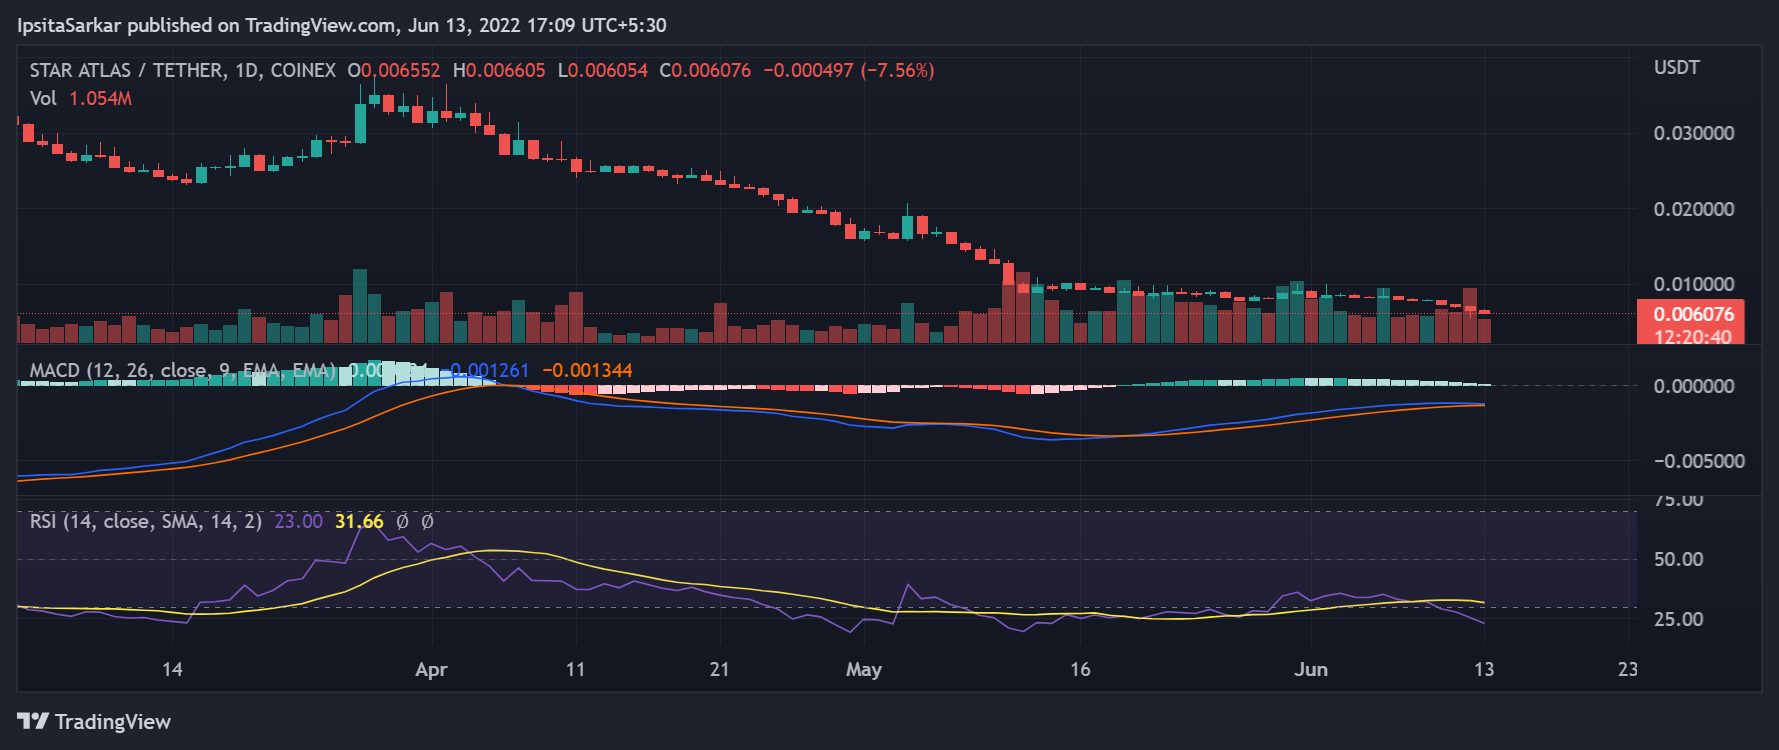The image size is (1779, 750).
Task: Click the 21 date on time axis
Action: pos(719,669)
